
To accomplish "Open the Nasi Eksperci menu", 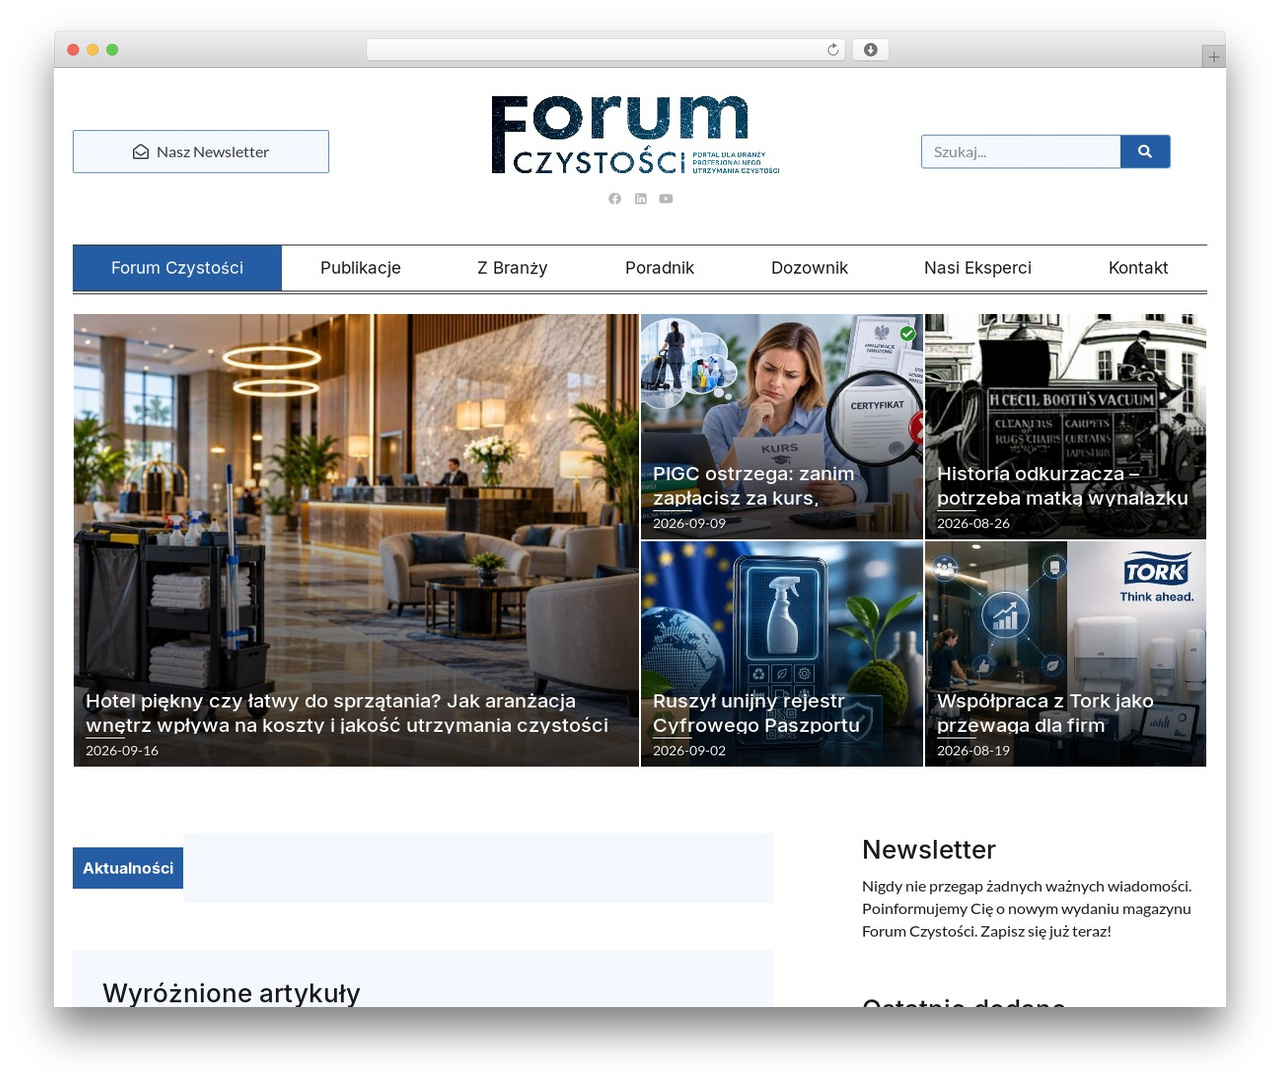I will (978, 268).
